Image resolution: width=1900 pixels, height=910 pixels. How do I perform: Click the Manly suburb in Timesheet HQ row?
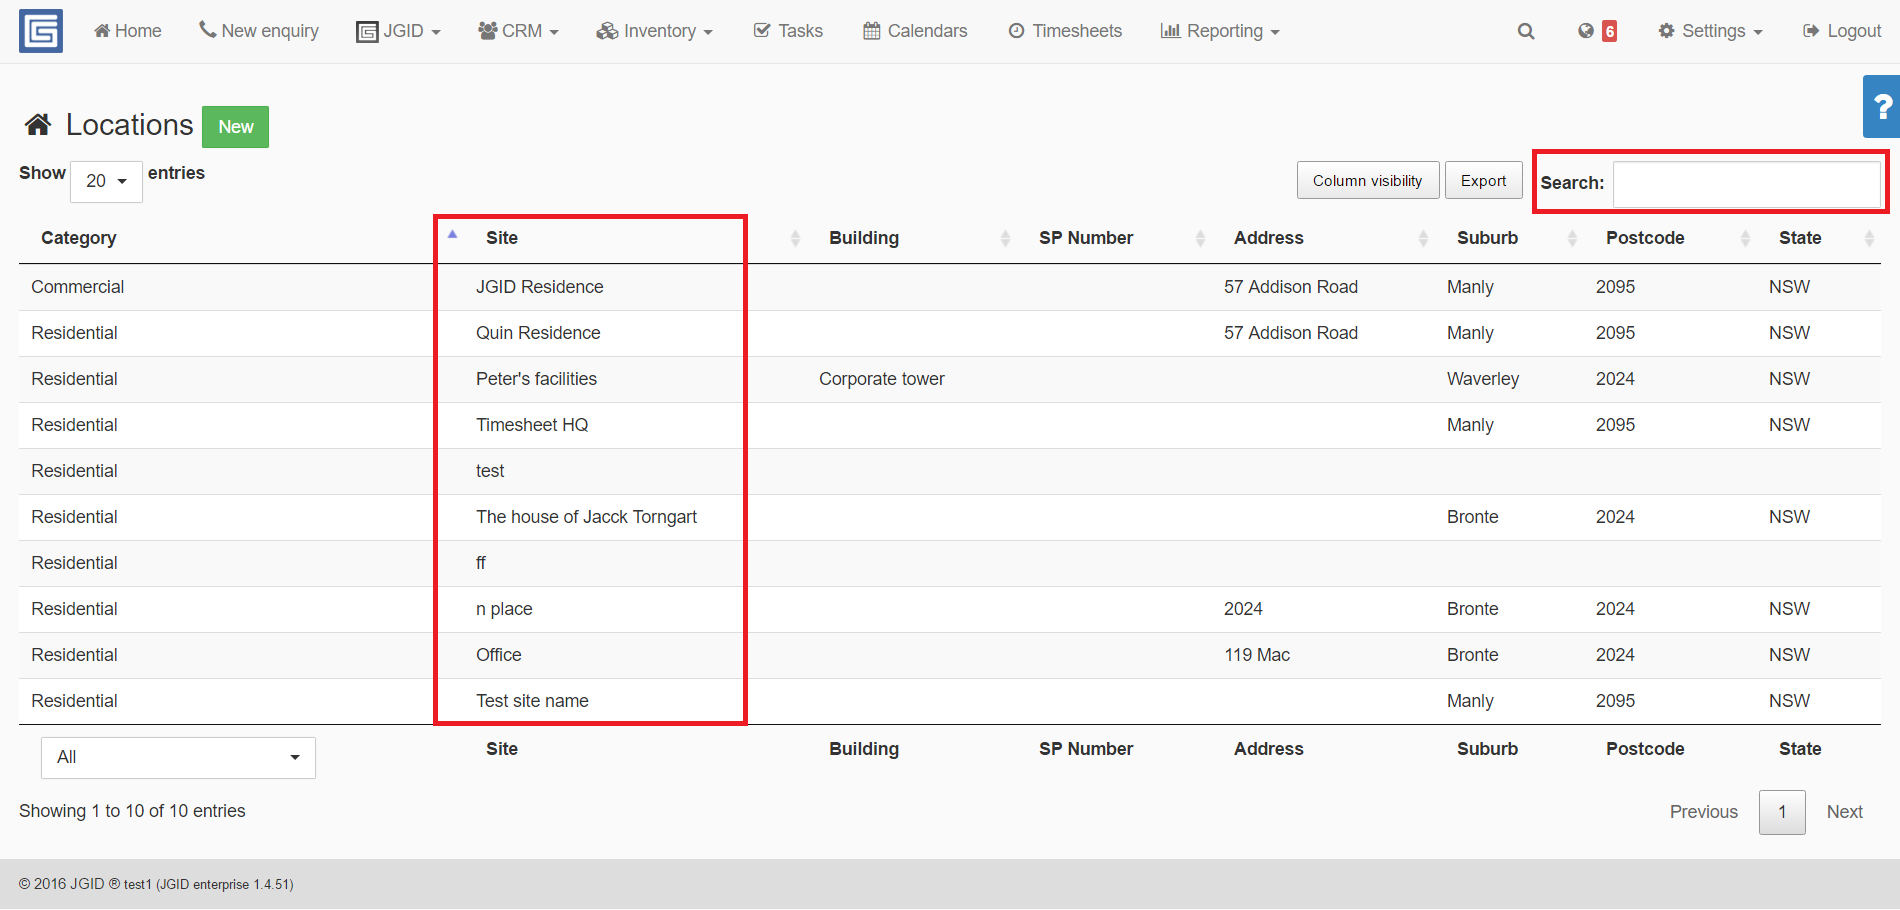tap(1470, 425)
